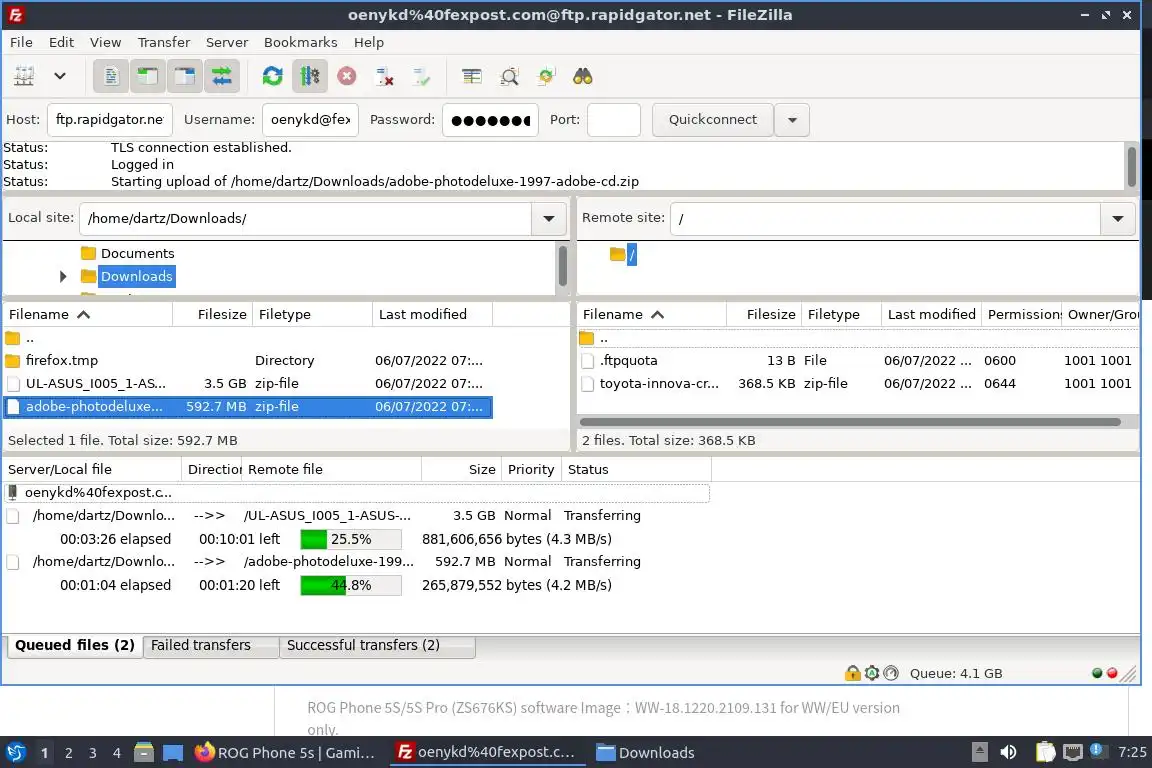
Task: Open the Bookmarks menu
Action: coord(300,43)
